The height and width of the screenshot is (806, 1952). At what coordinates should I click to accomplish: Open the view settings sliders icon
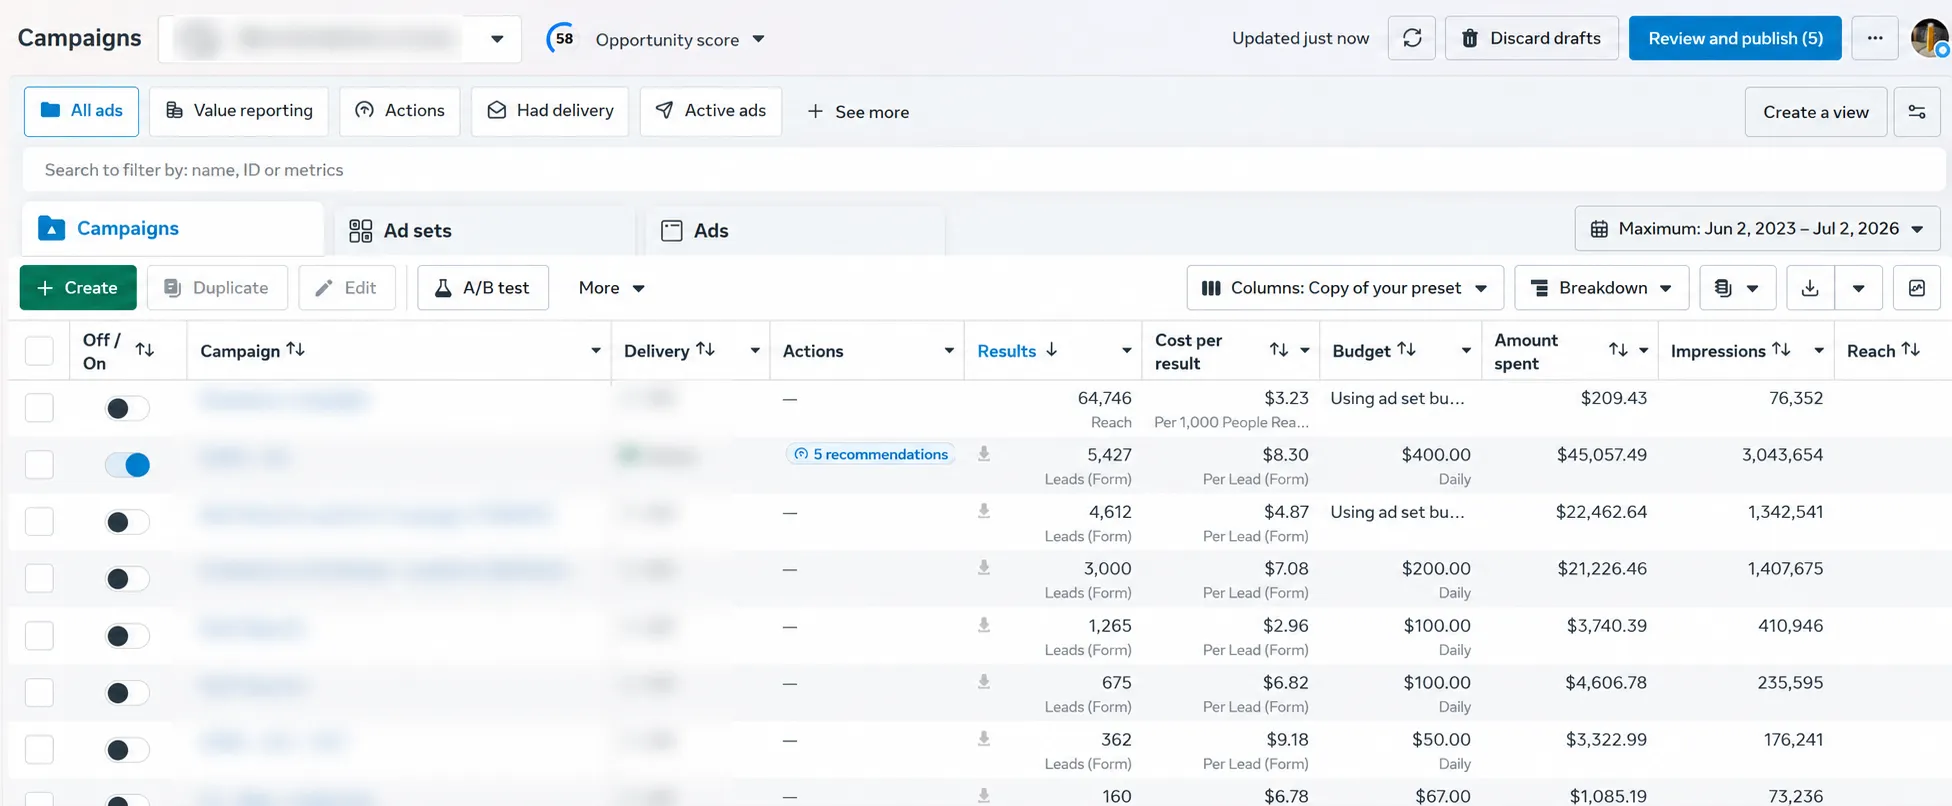click(x=1917, y=112)
